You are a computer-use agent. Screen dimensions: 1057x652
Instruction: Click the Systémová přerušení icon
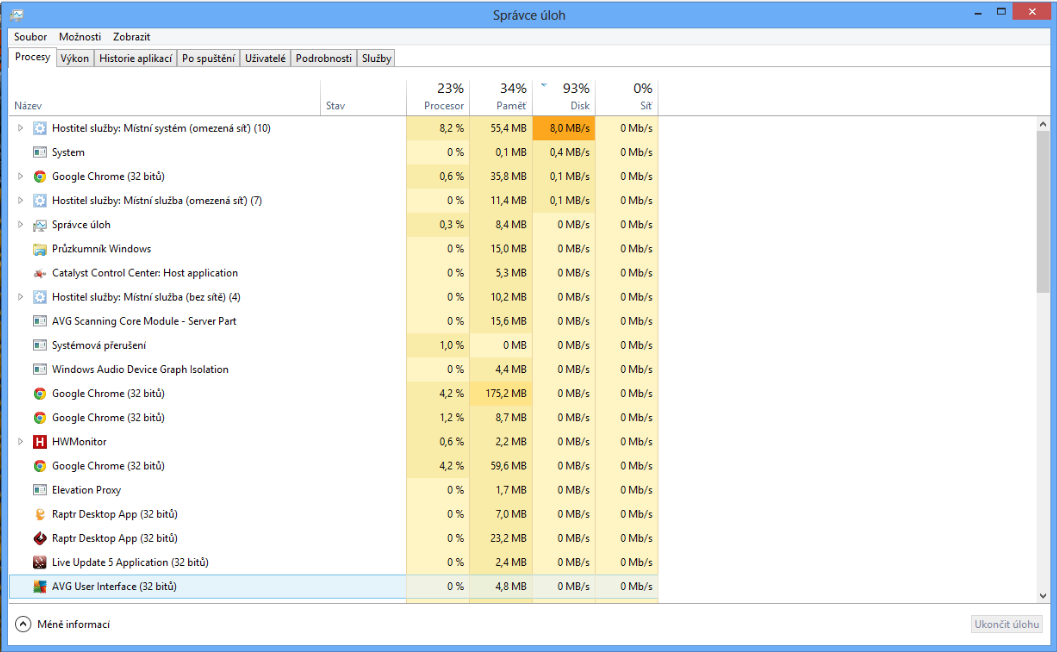[40, 345]
